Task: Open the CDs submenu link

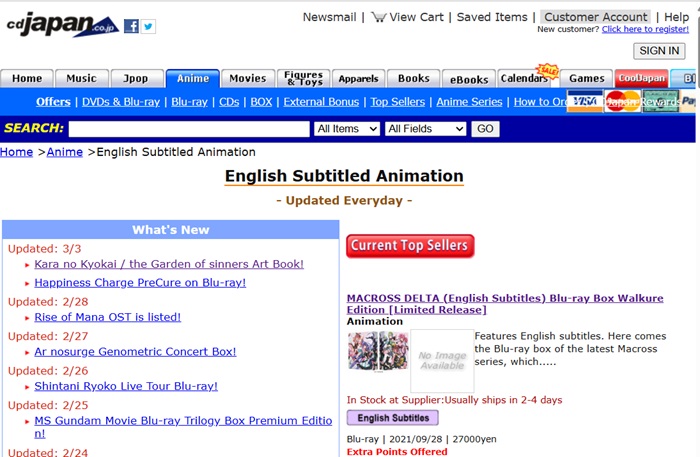Action: [229, 102]
